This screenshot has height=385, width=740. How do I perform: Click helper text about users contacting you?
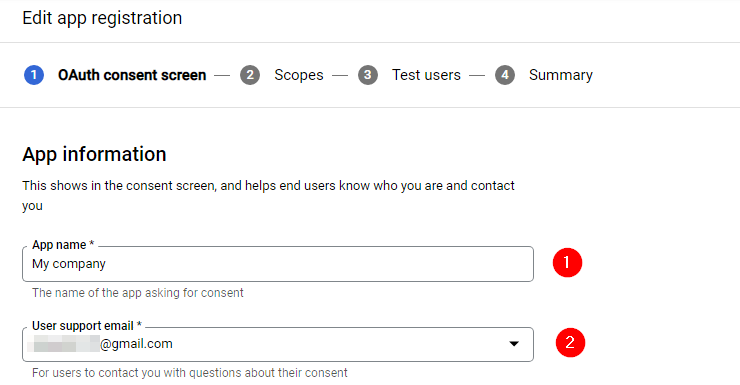[x=190, y=373]
